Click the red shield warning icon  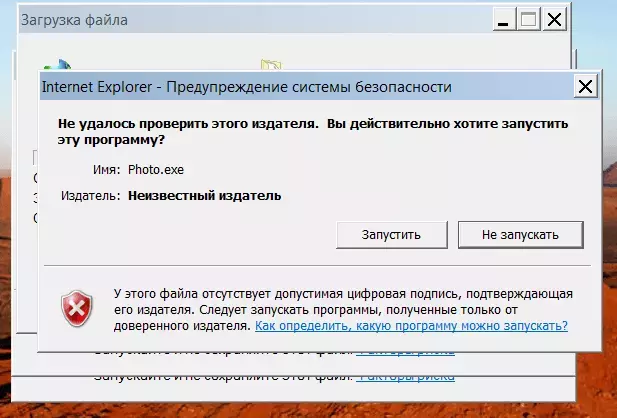pos(77,309)
